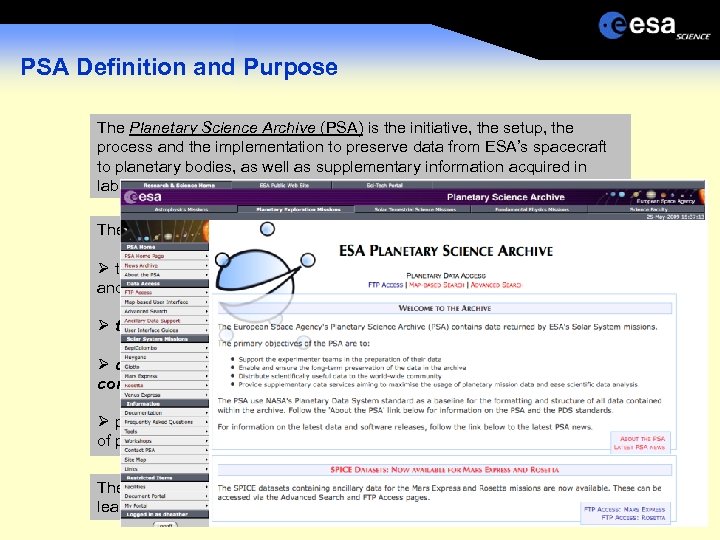Select the Fundamental Physics Missions tab
The width and height of the screenshot is (720, 540).
[532, 209]
